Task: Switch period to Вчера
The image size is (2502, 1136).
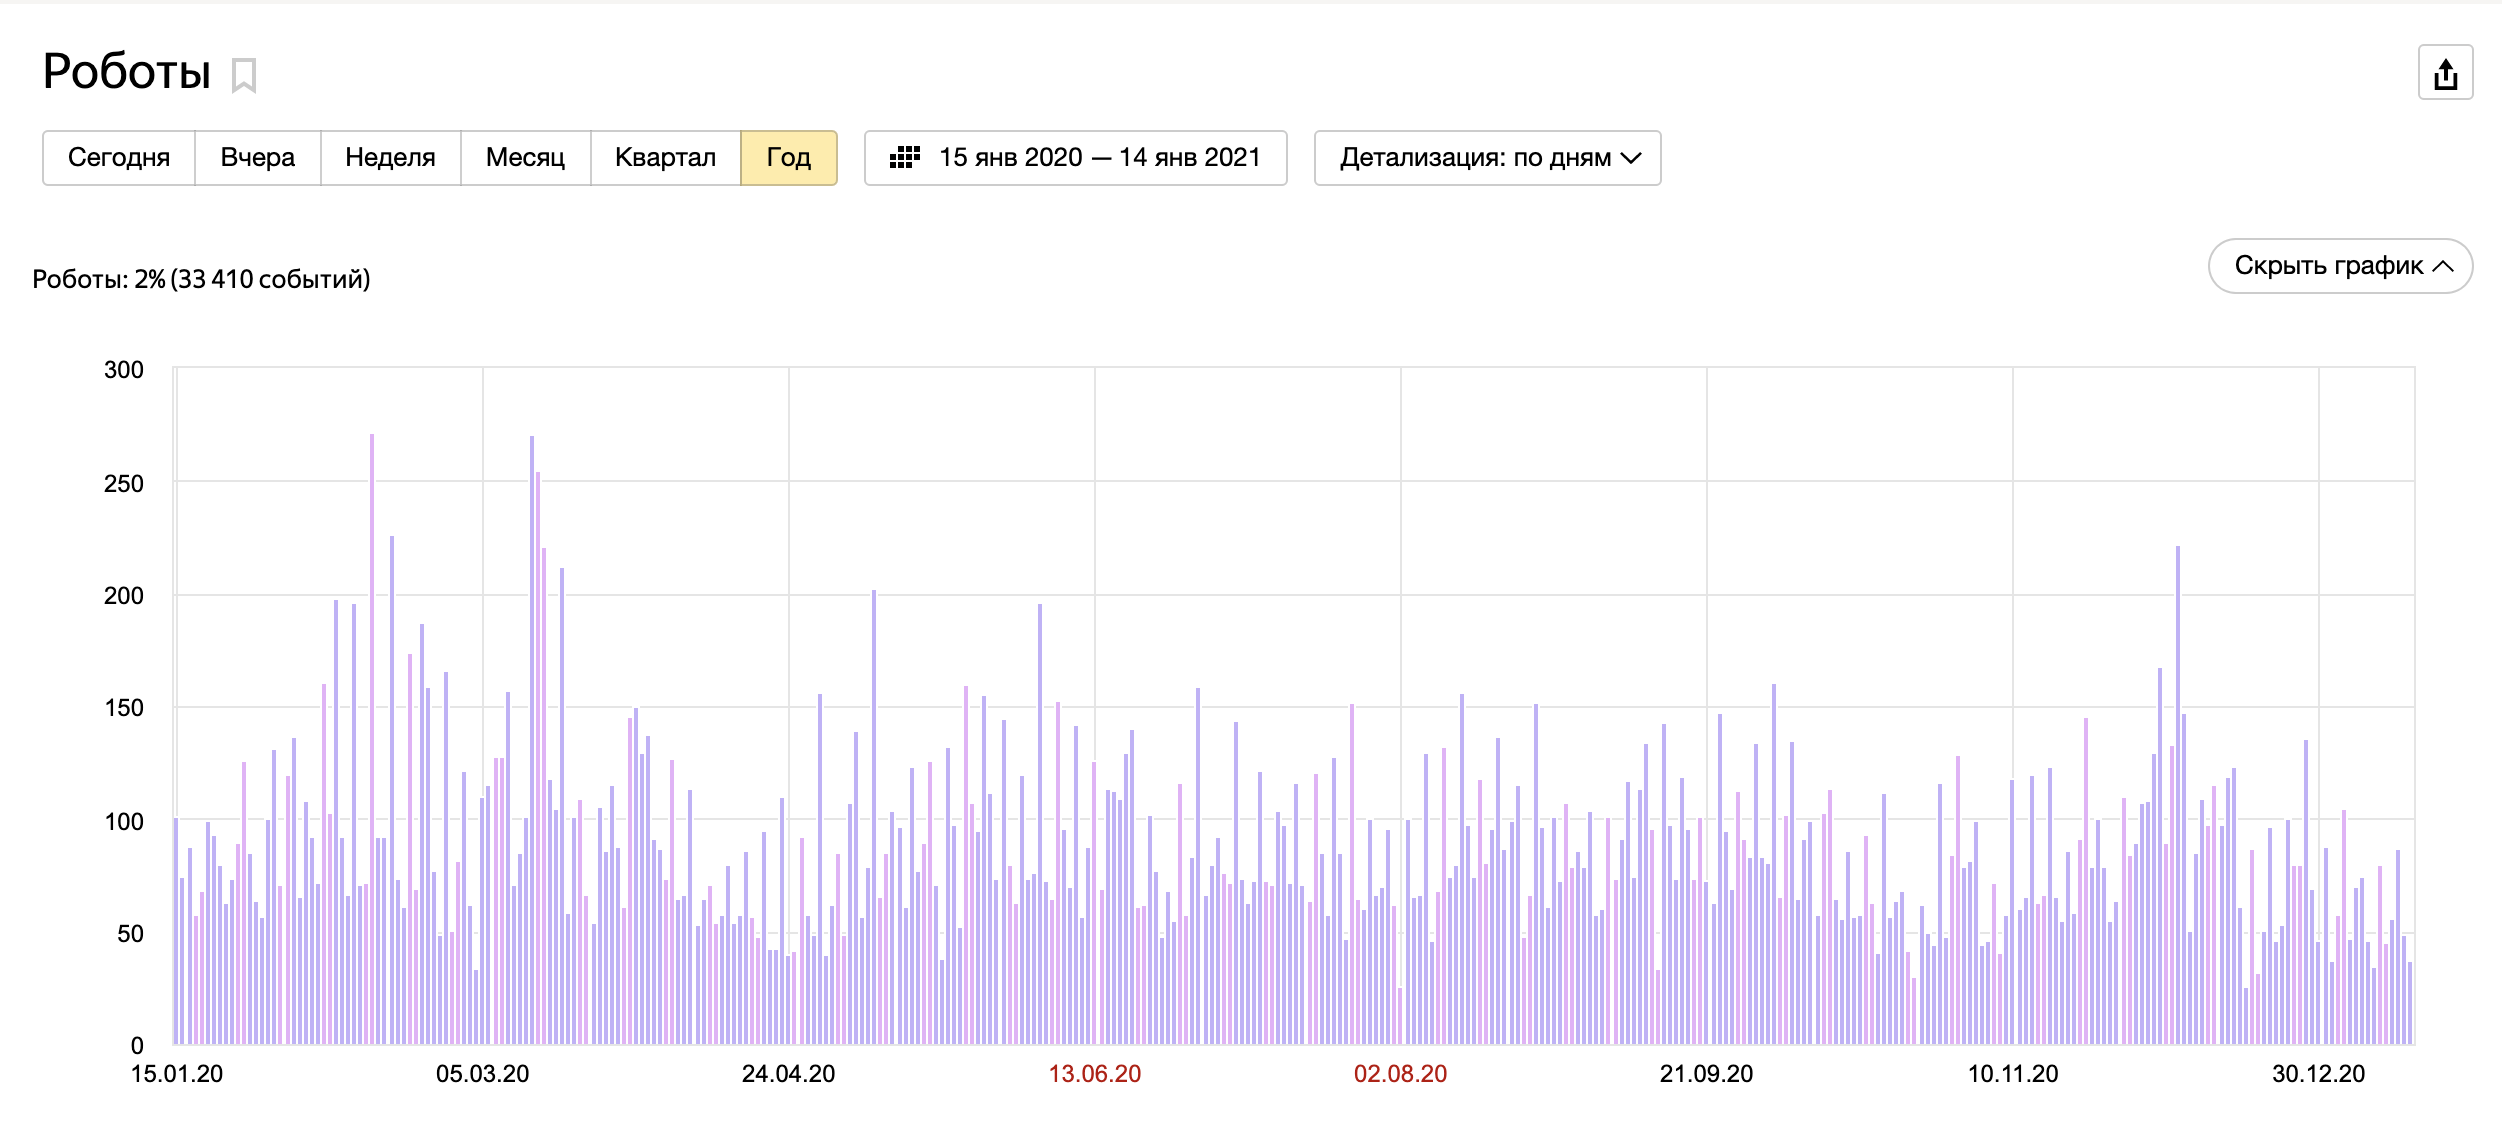Action: point(257,158)
